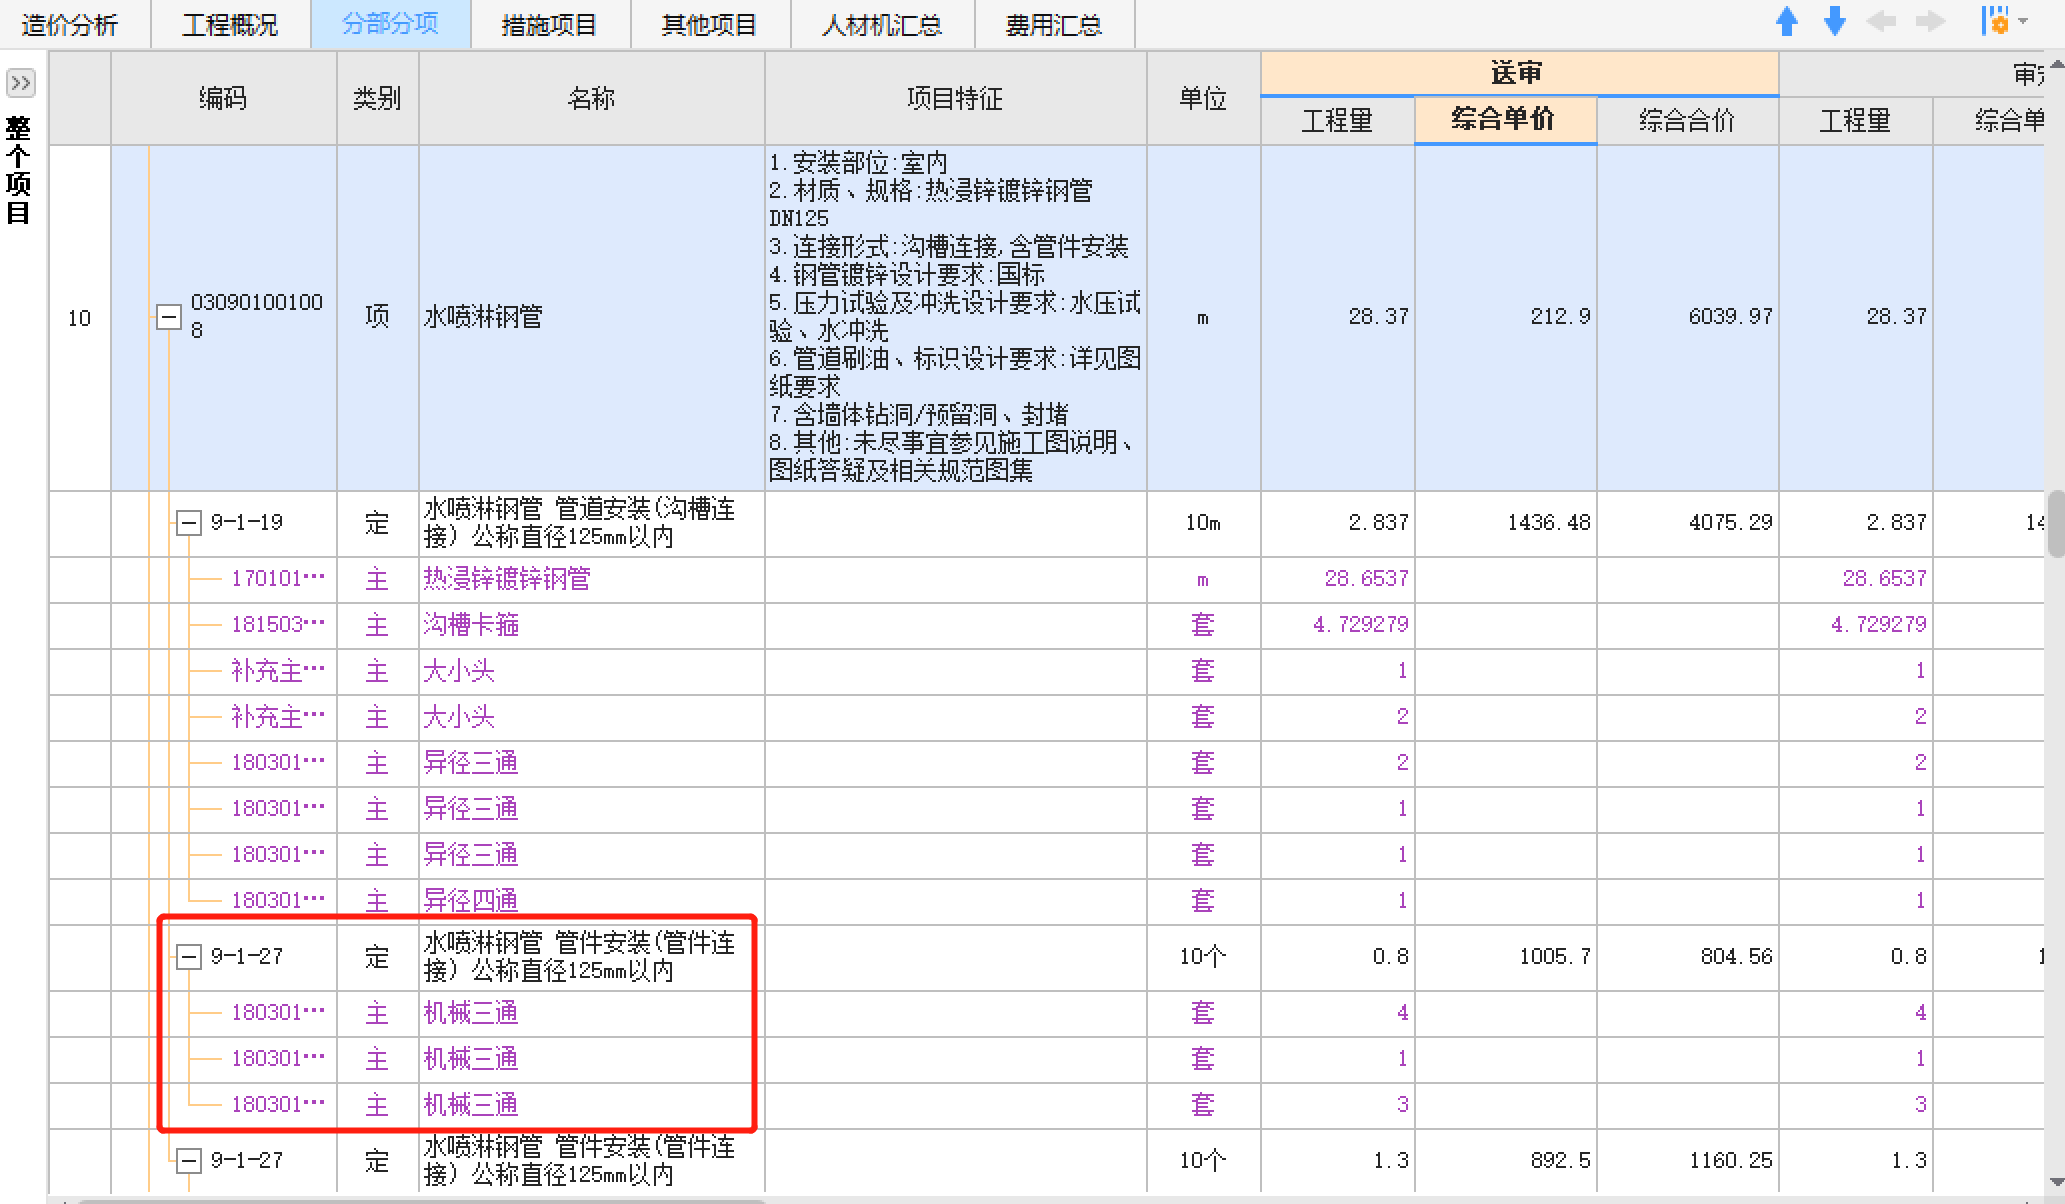Image resolution: width=2065 pixels, height=1204 pixels.
Task: Click the 1005.7 unit price cell
Action: pos(1505,957)
